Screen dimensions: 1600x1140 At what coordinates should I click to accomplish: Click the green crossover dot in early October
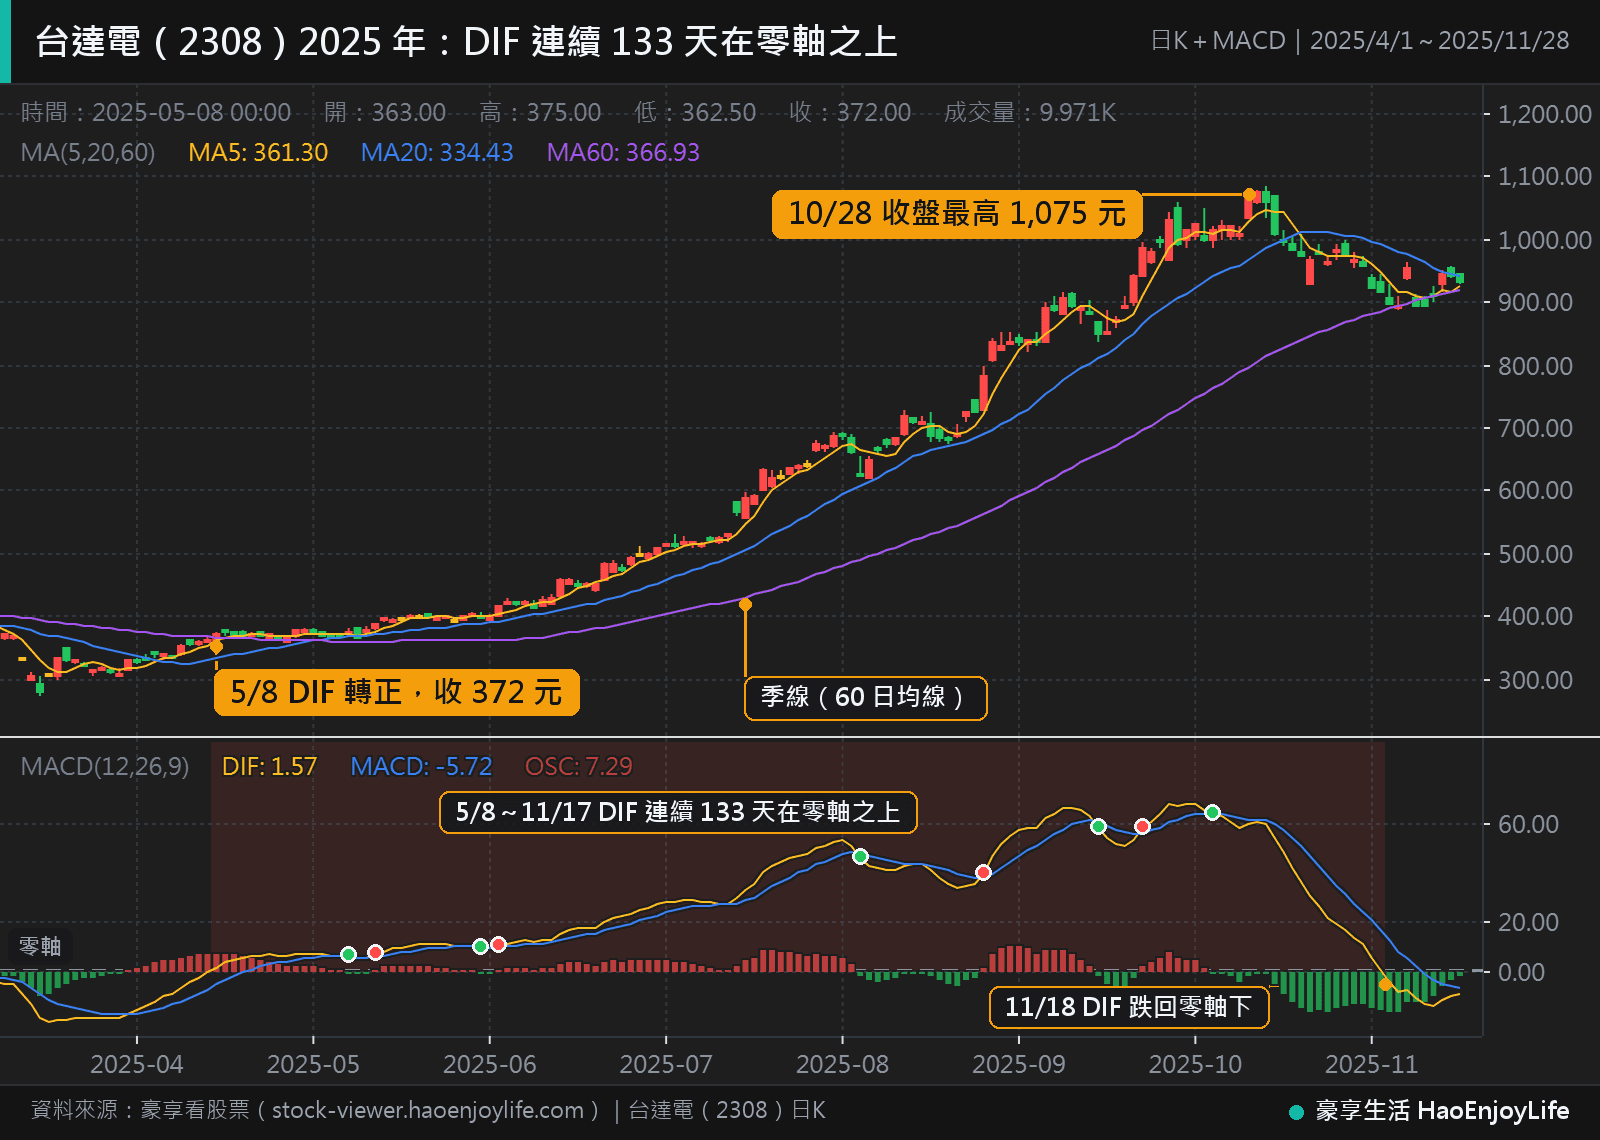click(x=1212, y=812)
